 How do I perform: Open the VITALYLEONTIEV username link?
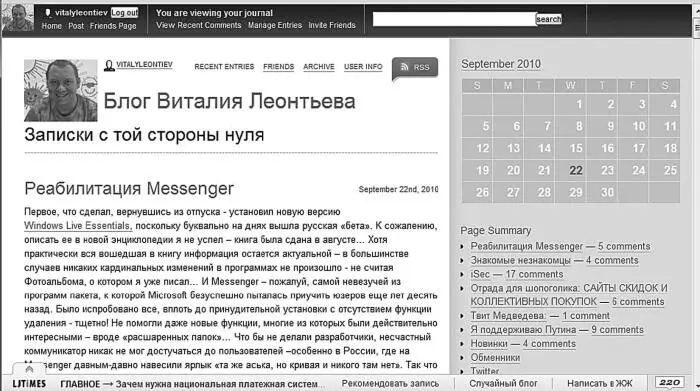tap(145, 64)
